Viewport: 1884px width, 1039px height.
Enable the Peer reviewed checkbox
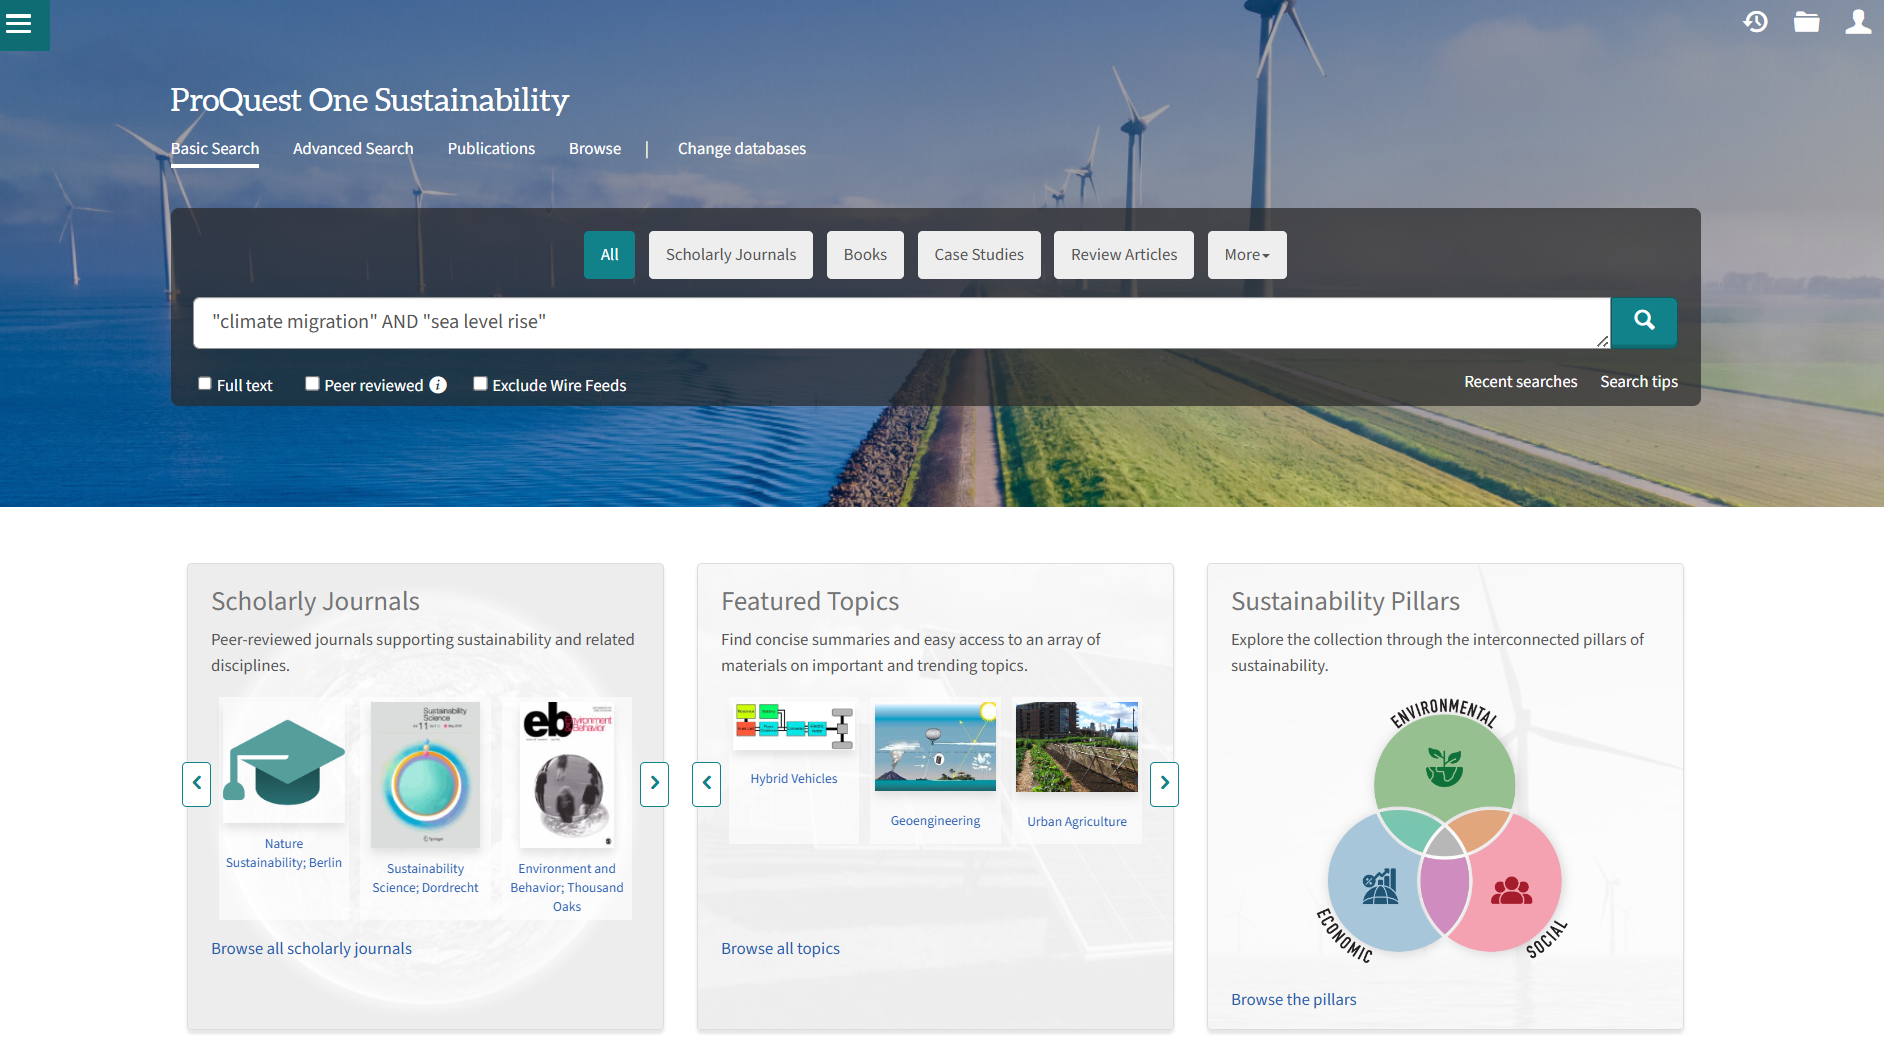[x=312, y=383]
